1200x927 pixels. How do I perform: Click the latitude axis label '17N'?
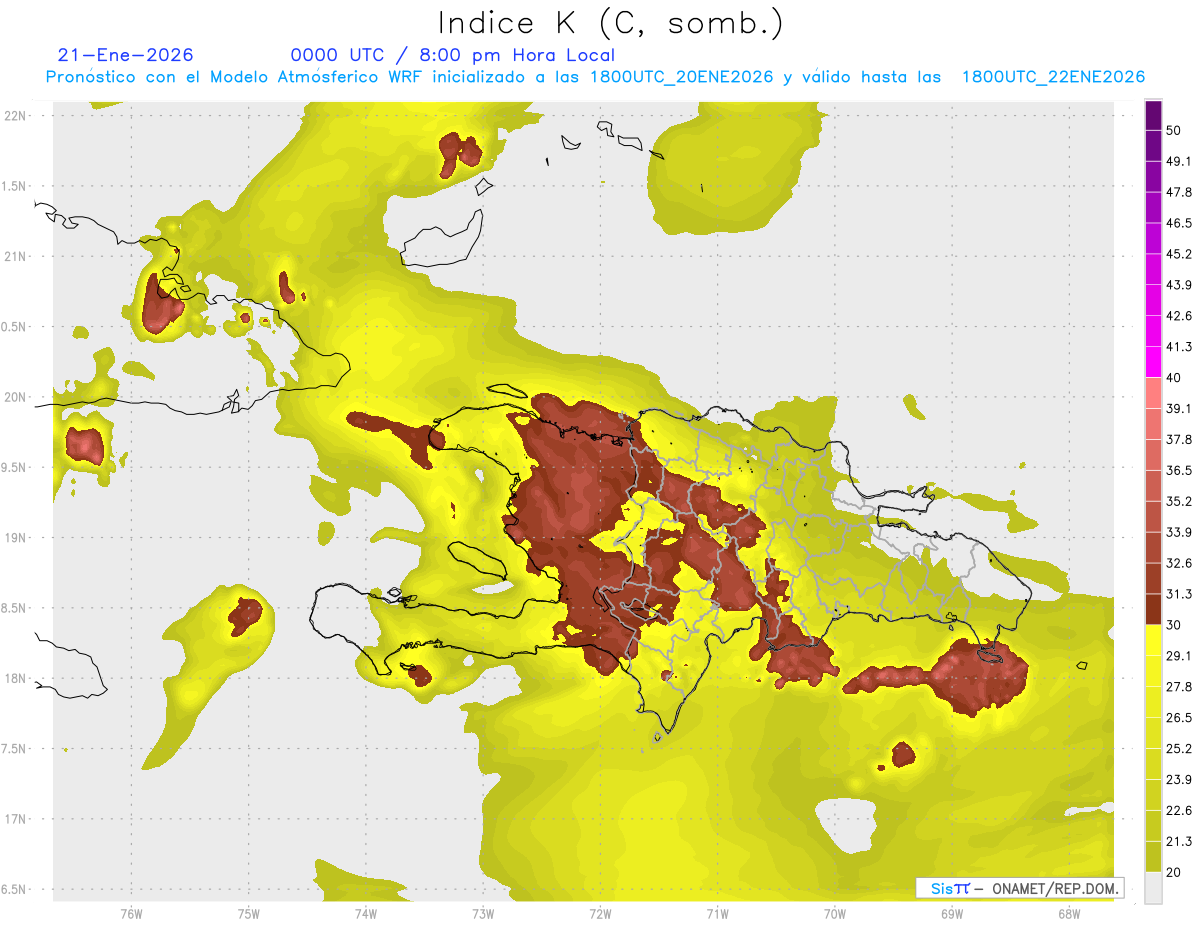[x=16, y=819]
